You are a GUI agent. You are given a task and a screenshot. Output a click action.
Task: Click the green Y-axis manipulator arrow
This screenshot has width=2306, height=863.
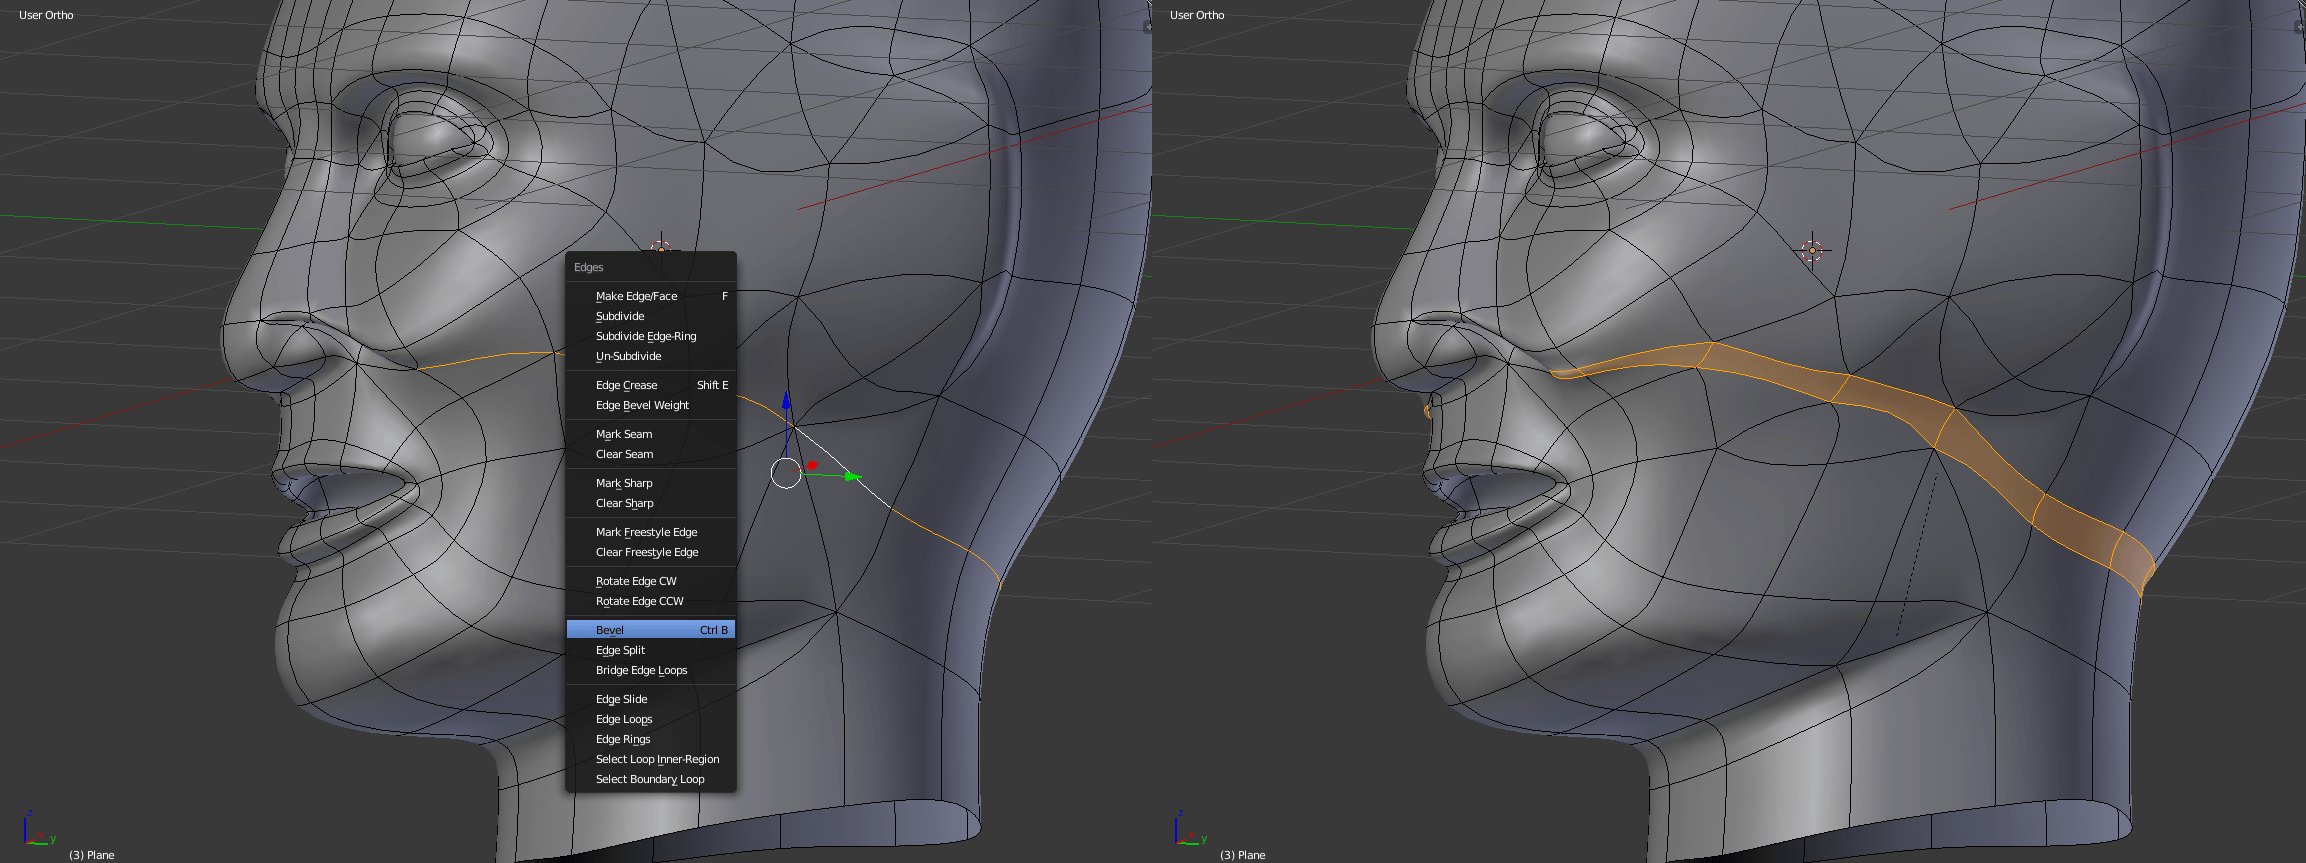[850, 477]
